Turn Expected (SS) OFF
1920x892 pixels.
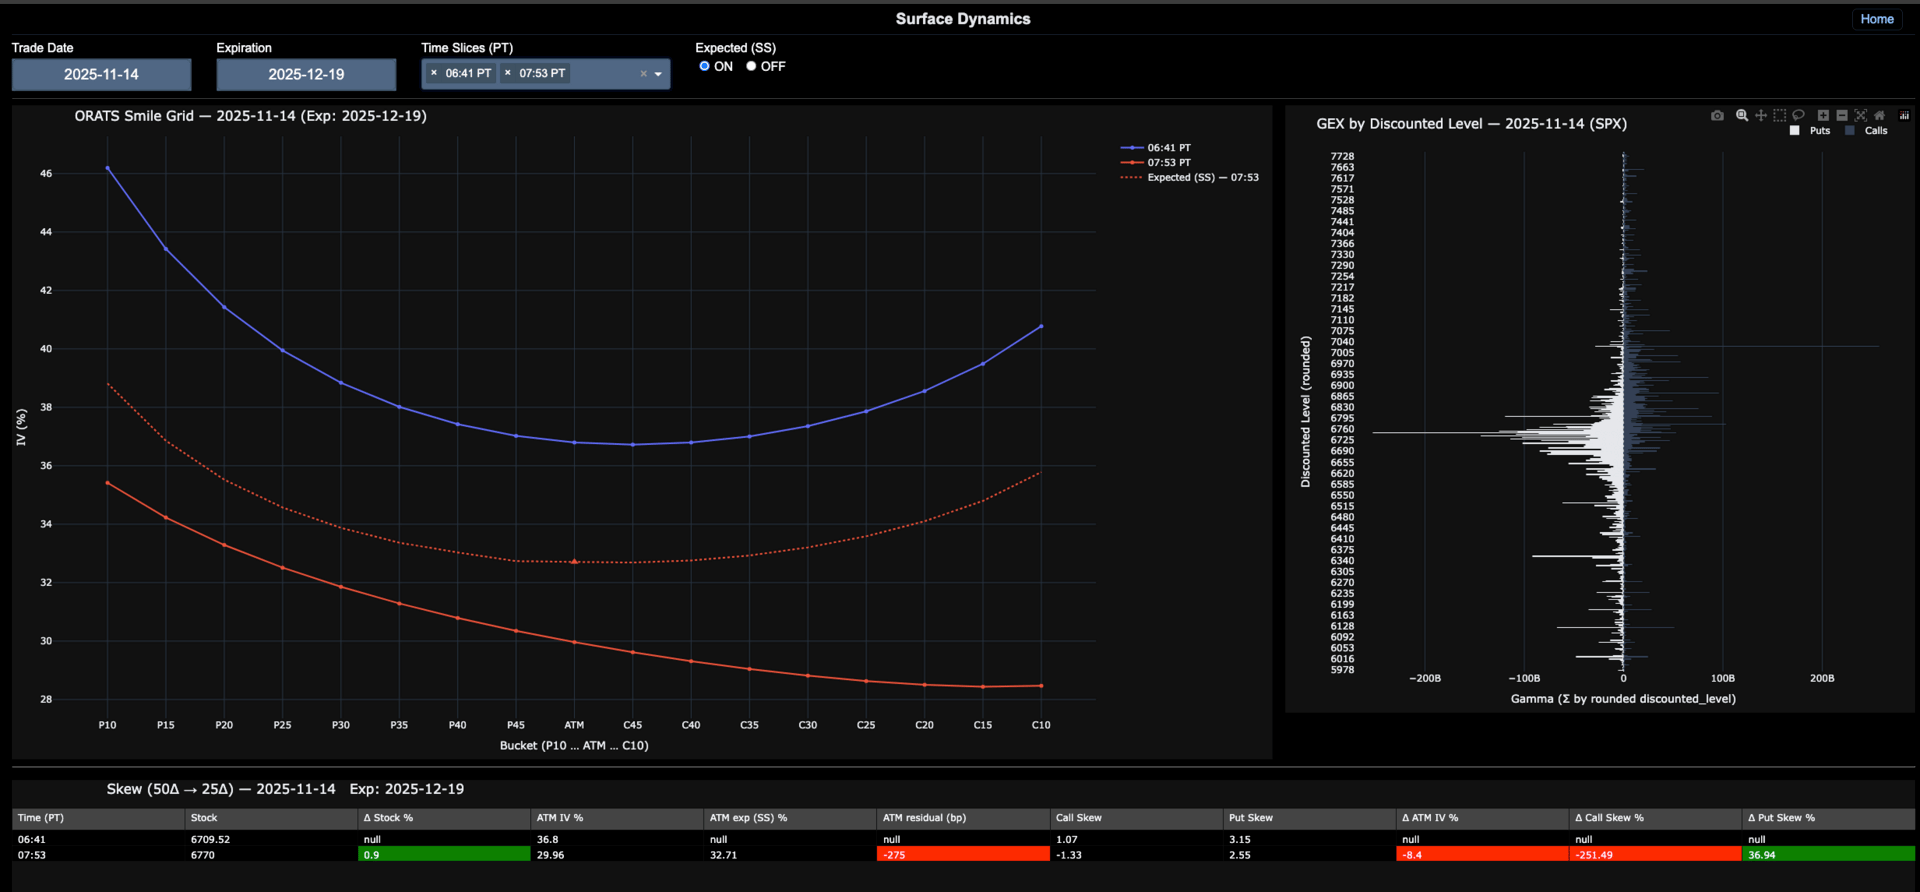click(751, 66)
